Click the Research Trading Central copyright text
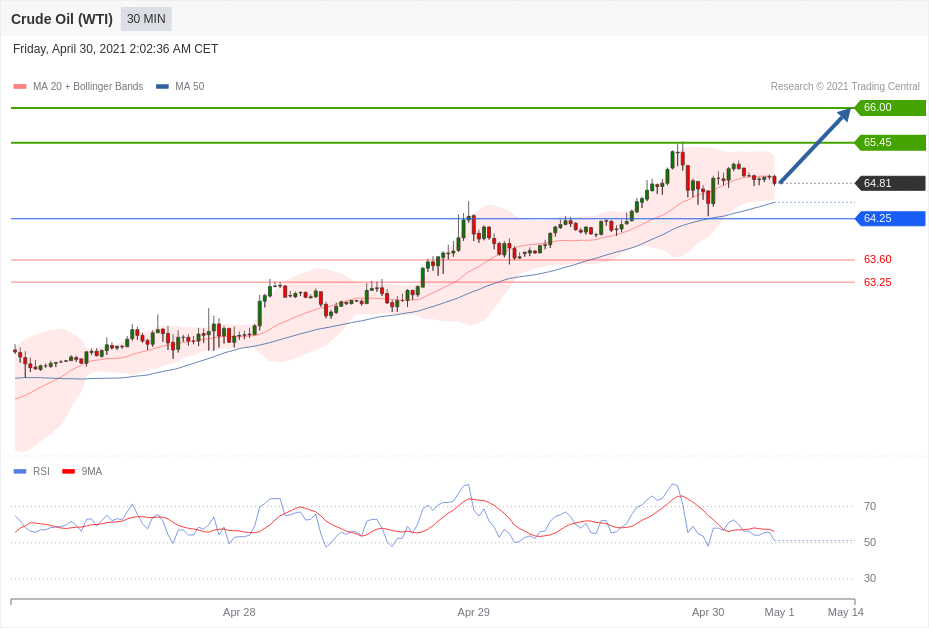Screen dimensions: 929x629 [844, 87]
